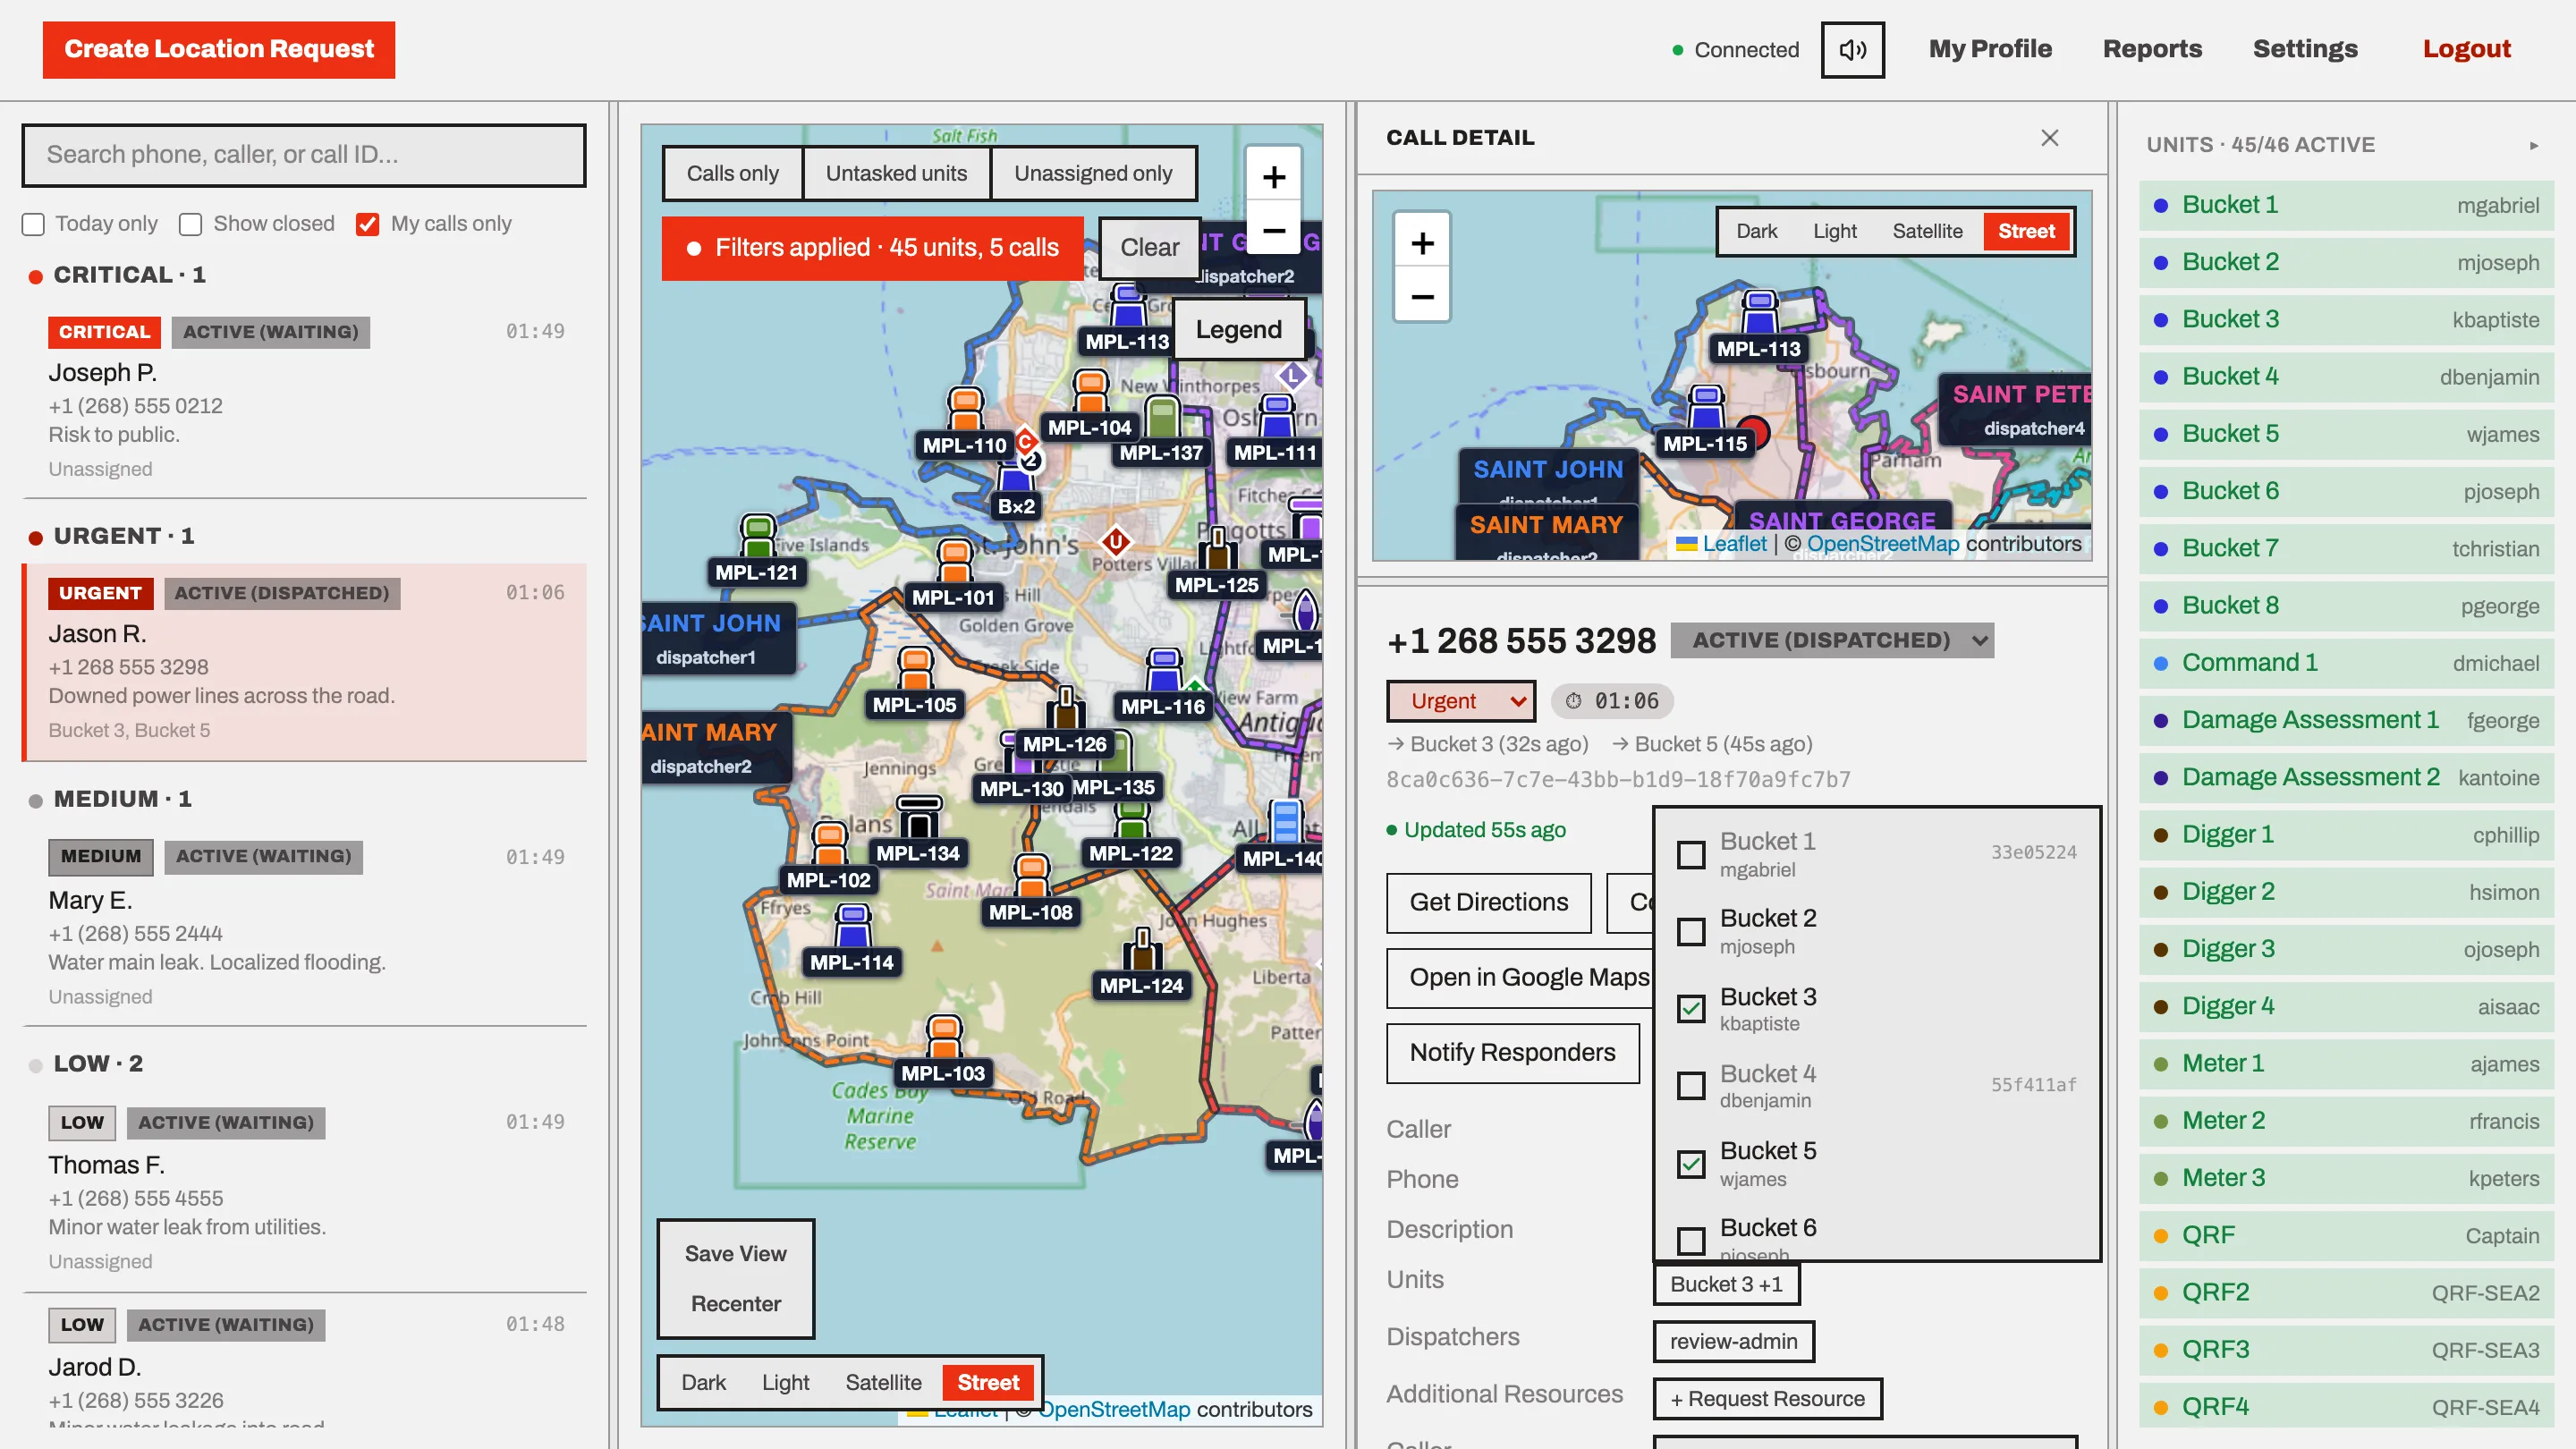Select the MPL-116 unit marker

(1163, 686)
